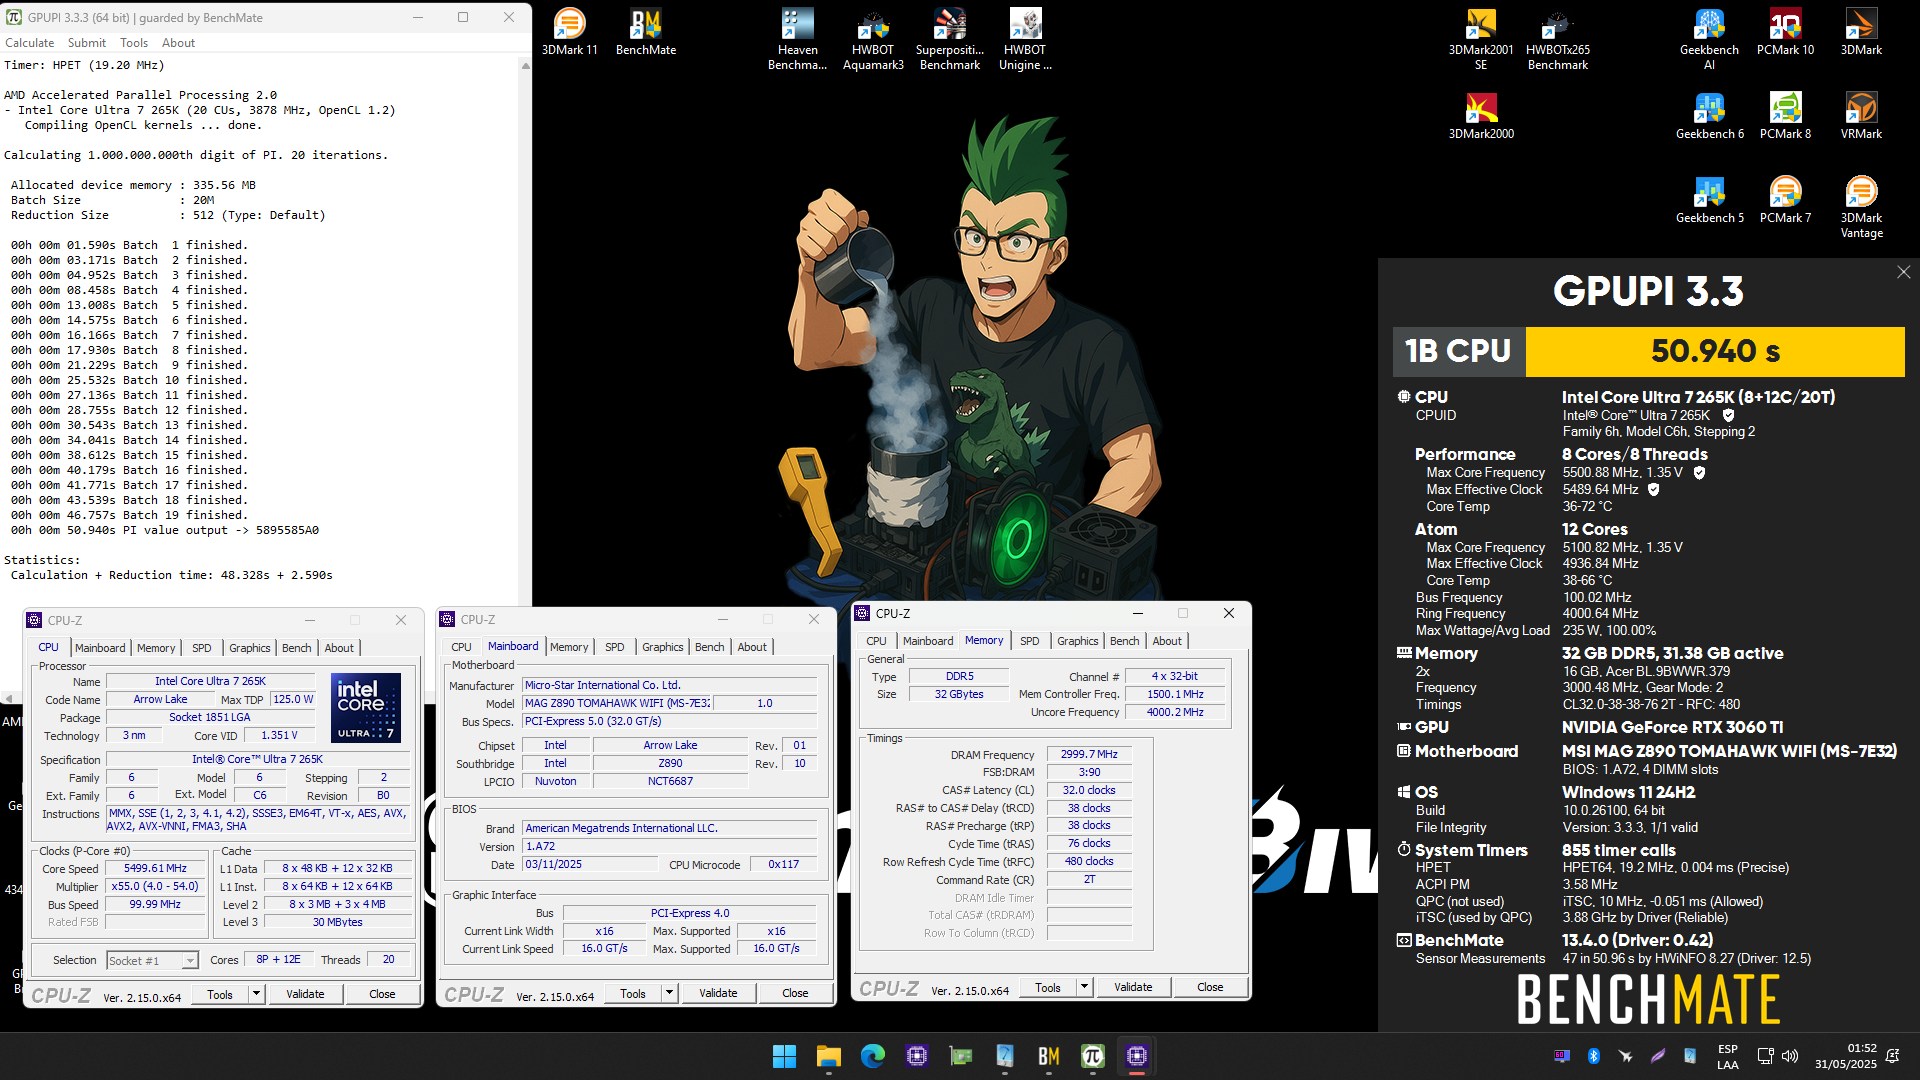1920x1080 pixels.
Task: Launch the Geekbench AI desktop icon
Action: (1709, 40)
